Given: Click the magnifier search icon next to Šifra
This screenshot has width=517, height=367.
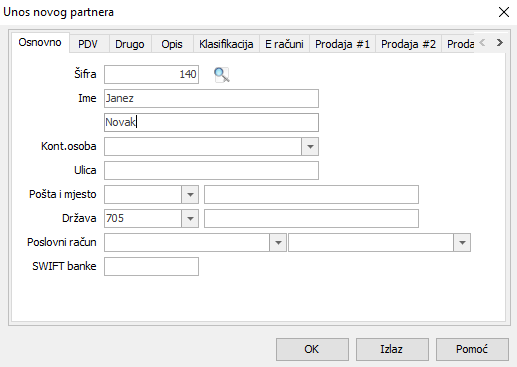Looking at the screenshot, I should [x=222, y=75].
